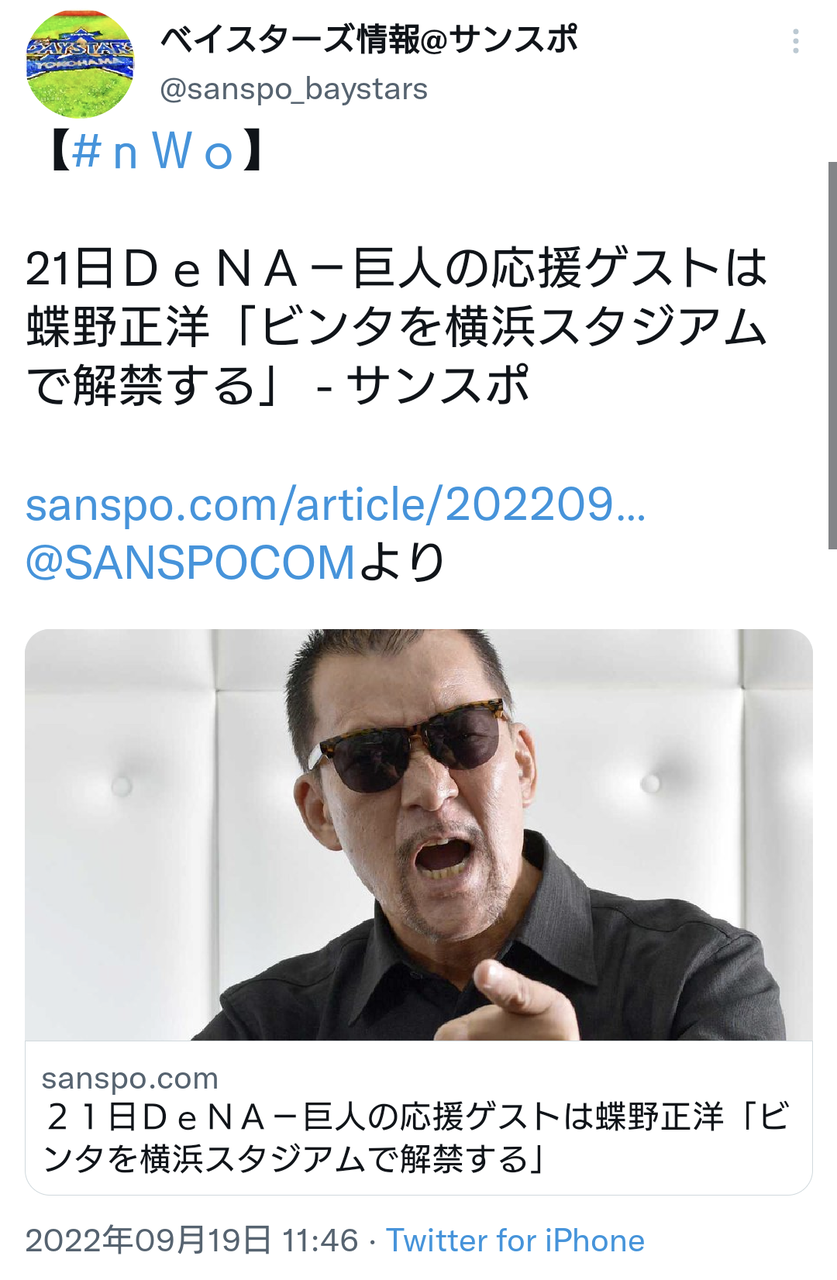Click the より text after the mention
Image resolution: width=837 pixels, height=1280 pixels.
tap(402, 562)
